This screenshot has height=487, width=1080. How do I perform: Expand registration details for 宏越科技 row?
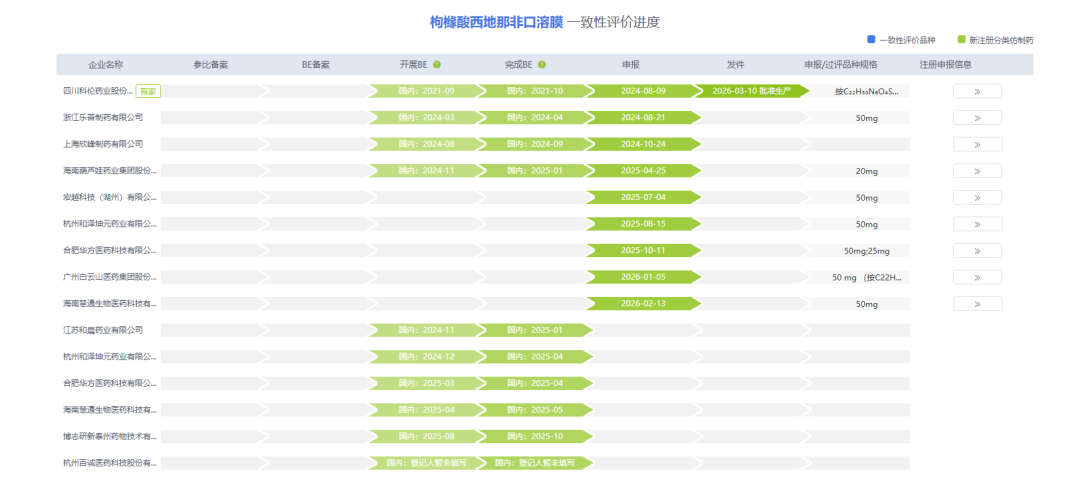pos(976,197)
